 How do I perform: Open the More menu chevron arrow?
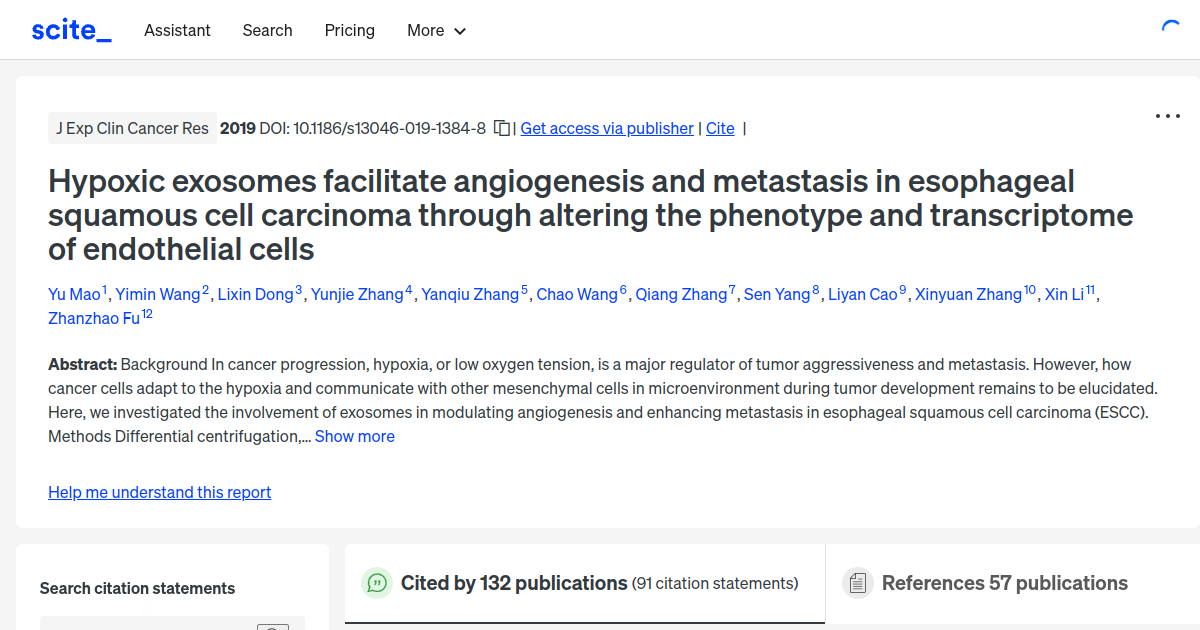pyautogui.click(x=460, y=31)
